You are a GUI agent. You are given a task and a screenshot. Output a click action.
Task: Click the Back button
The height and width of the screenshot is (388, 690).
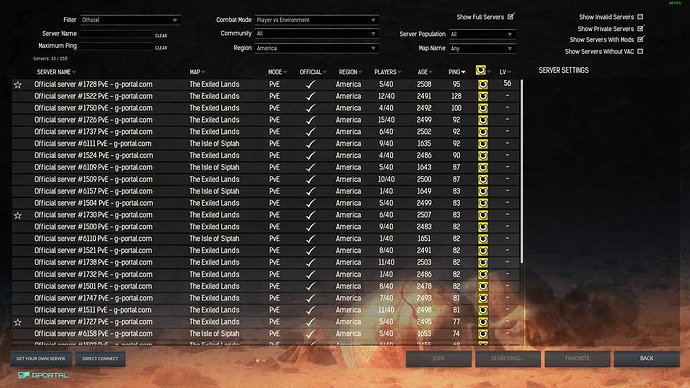point(647,359)
